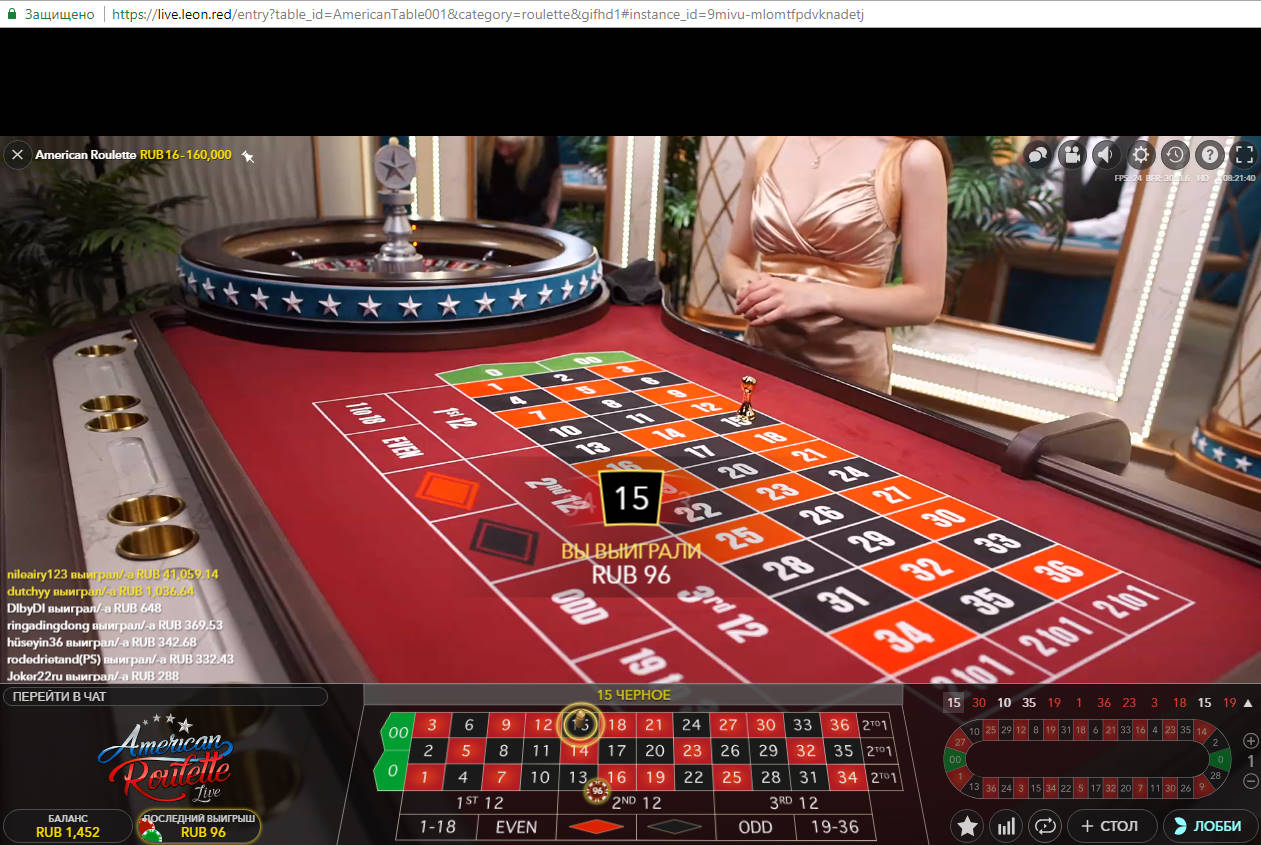Increase value with plus stepper
The width and height of the screenshot is (1261, 845).
(1250, 741)
